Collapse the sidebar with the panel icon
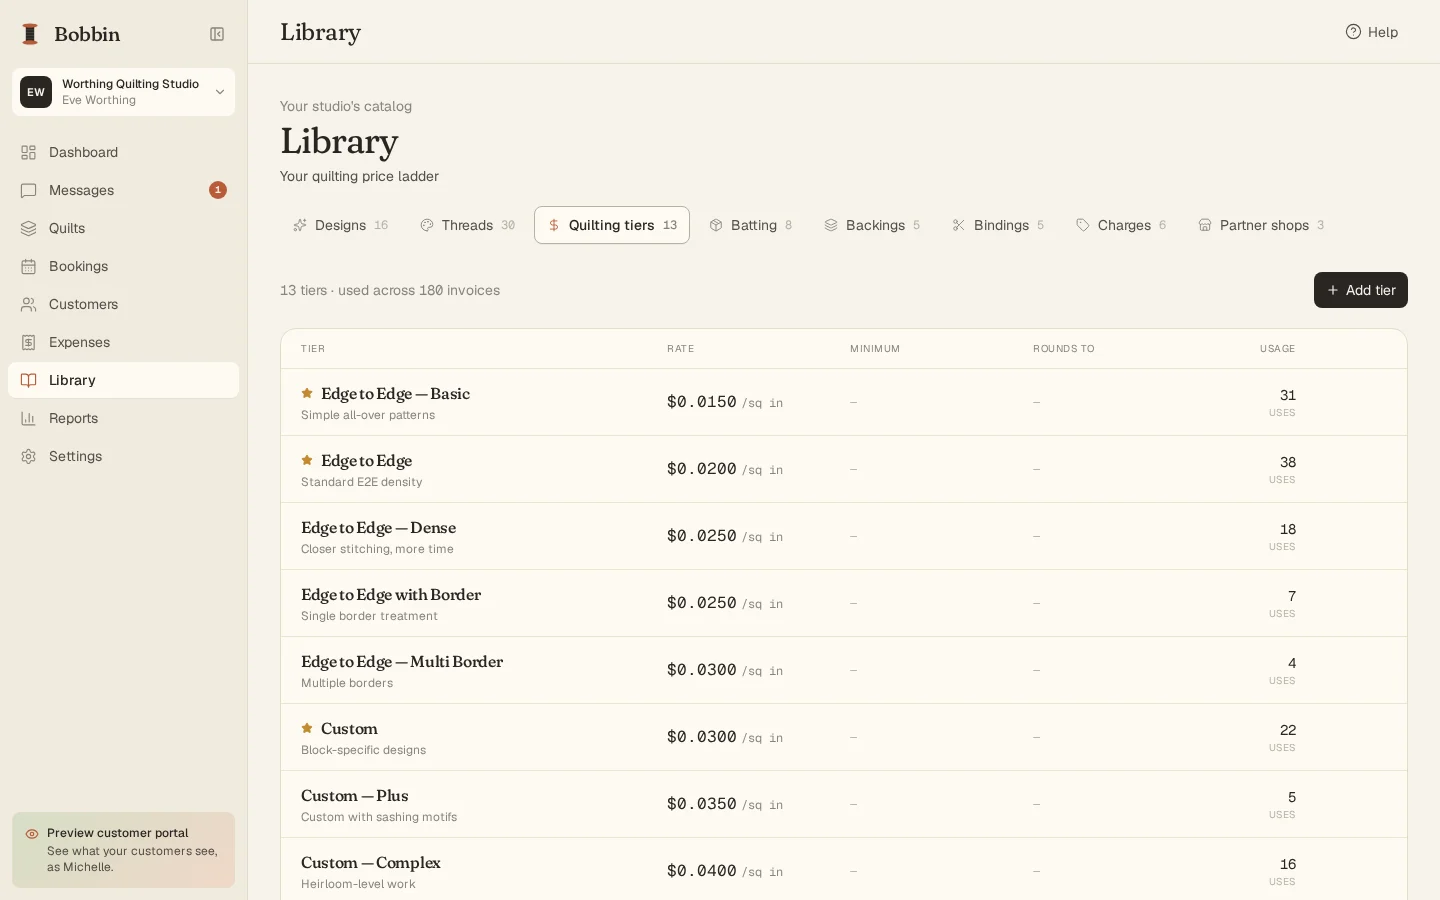1440x900 pixels. tap(217, 34)
